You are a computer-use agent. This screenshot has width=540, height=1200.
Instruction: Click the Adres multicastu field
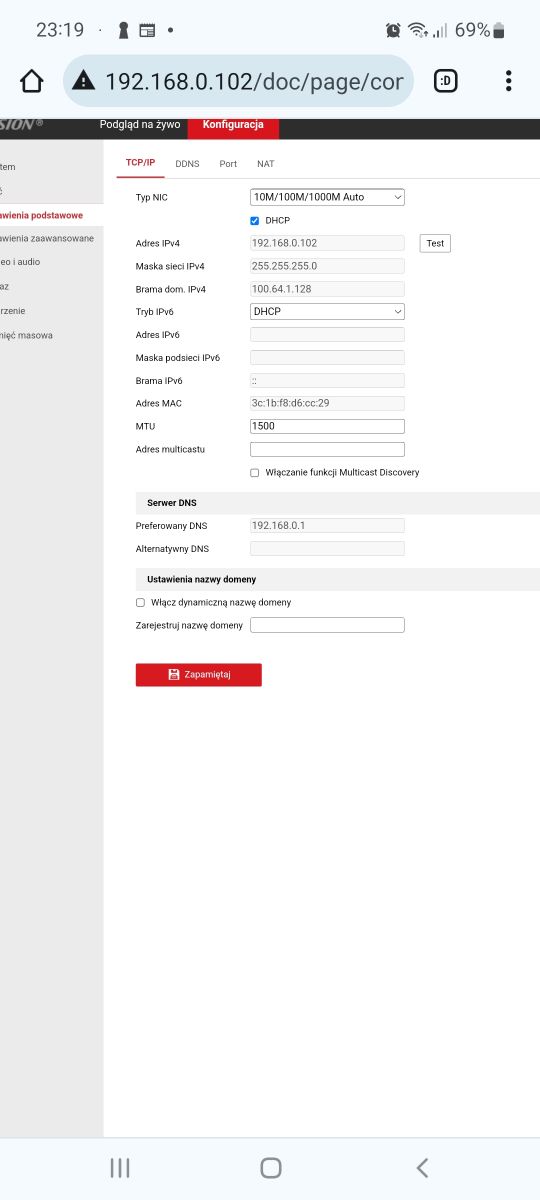(327, 449)
